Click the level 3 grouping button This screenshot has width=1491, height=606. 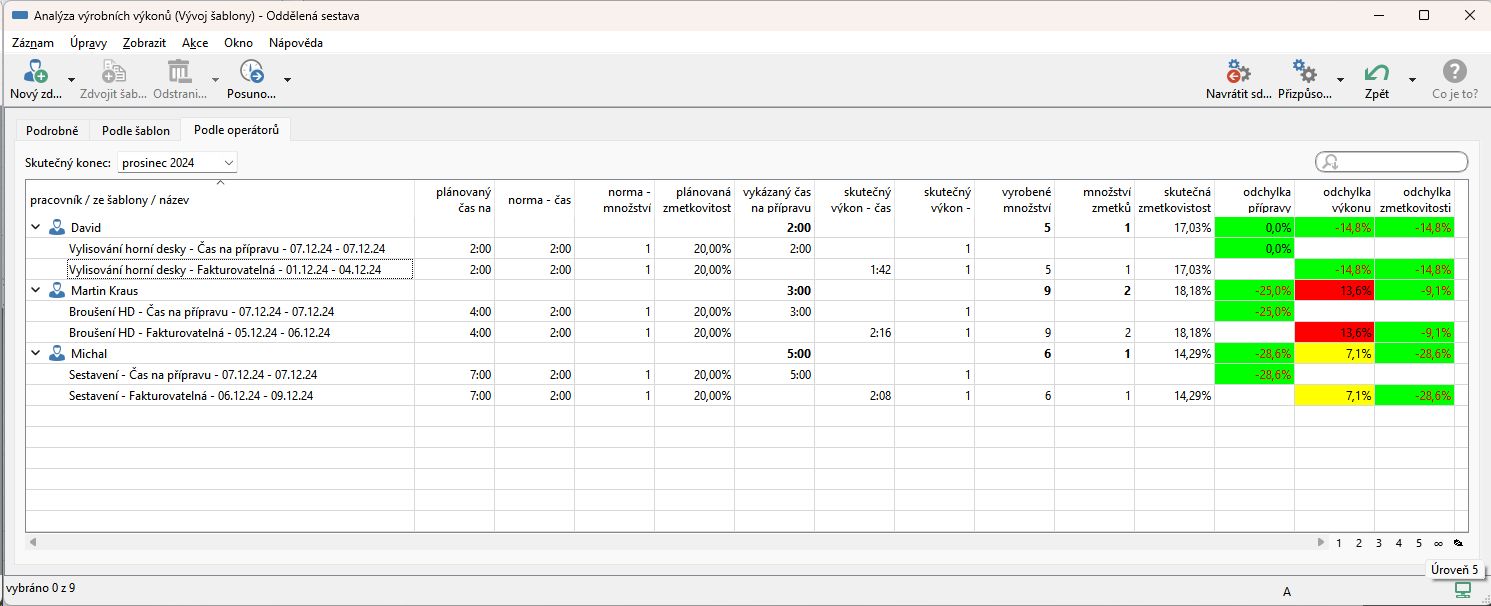[x=1378, y=543]
